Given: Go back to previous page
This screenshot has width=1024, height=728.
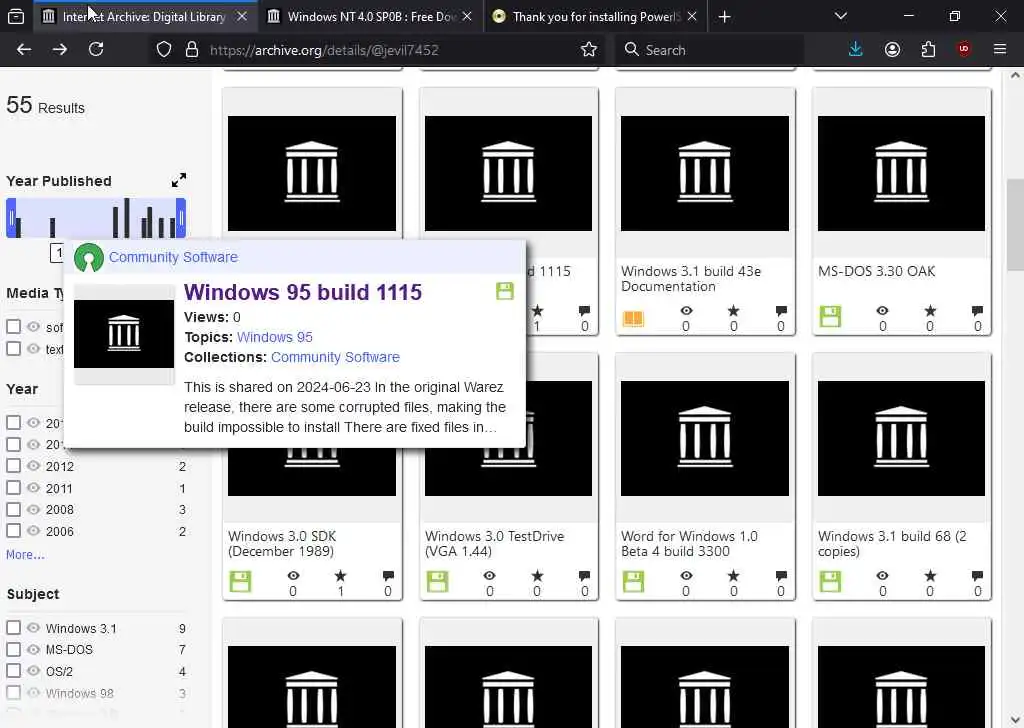Looking at the screenshot, I should click(24, 50).
